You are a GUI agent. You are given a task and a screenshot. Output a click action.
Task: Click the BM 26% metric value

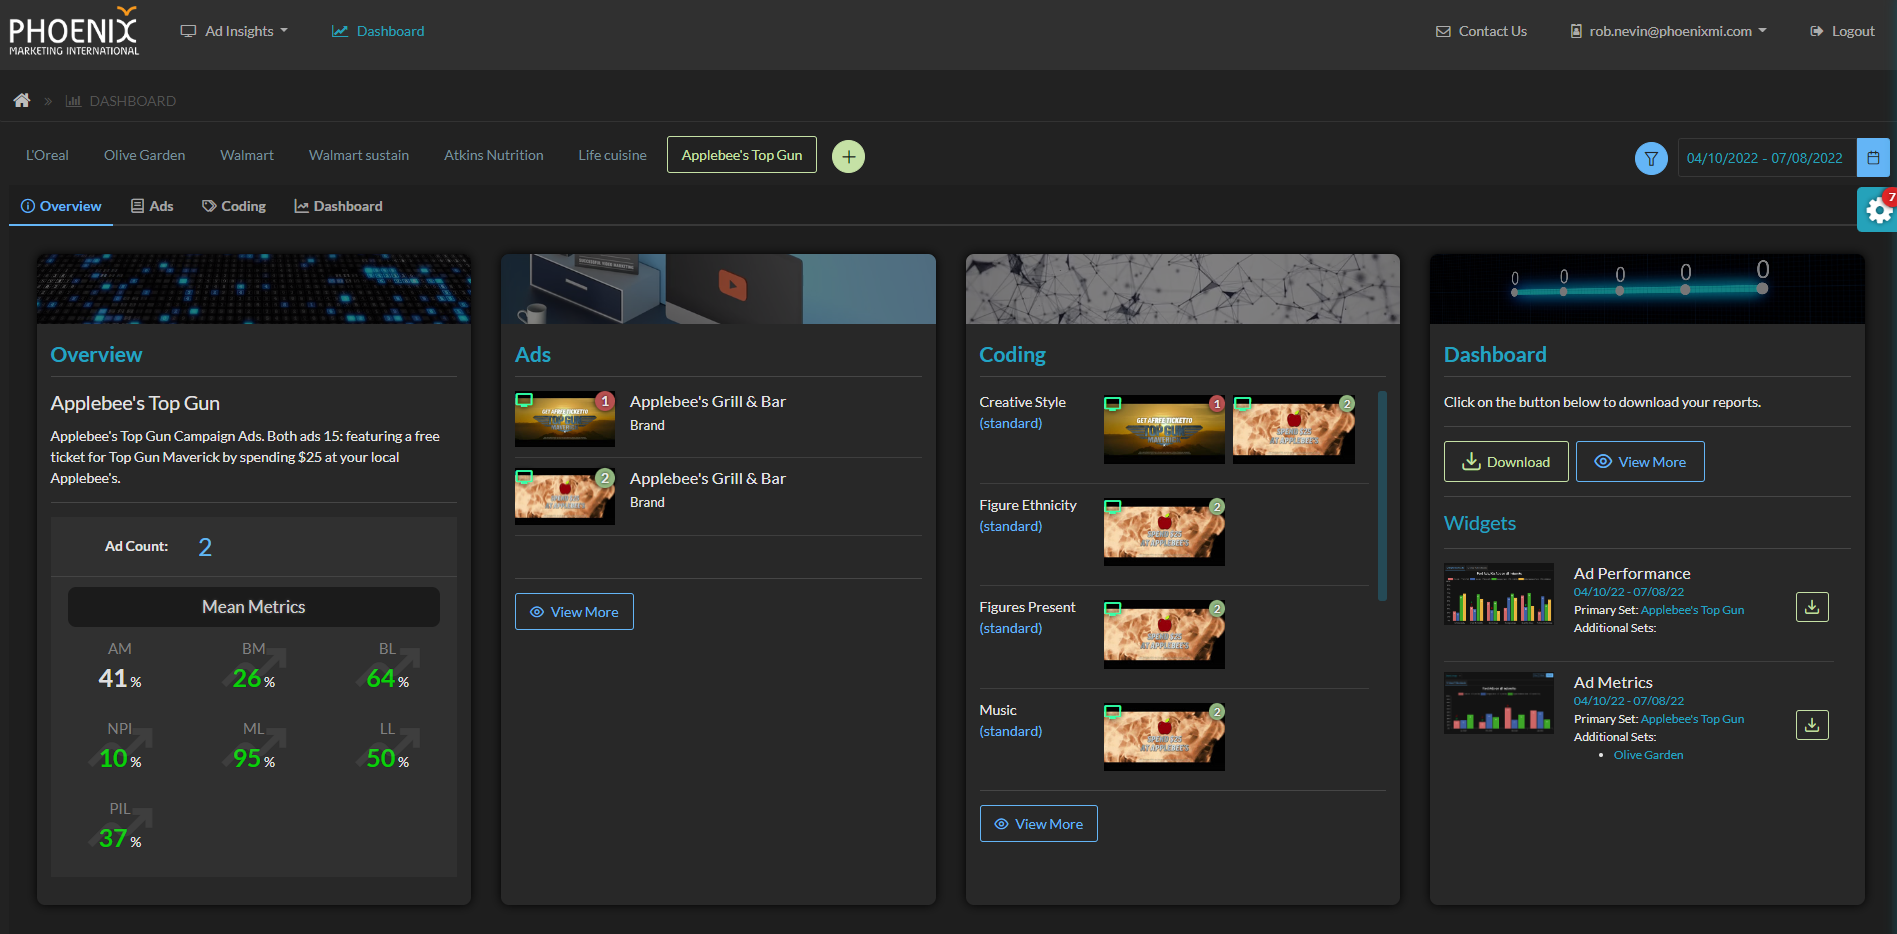[x=254, y=678]
